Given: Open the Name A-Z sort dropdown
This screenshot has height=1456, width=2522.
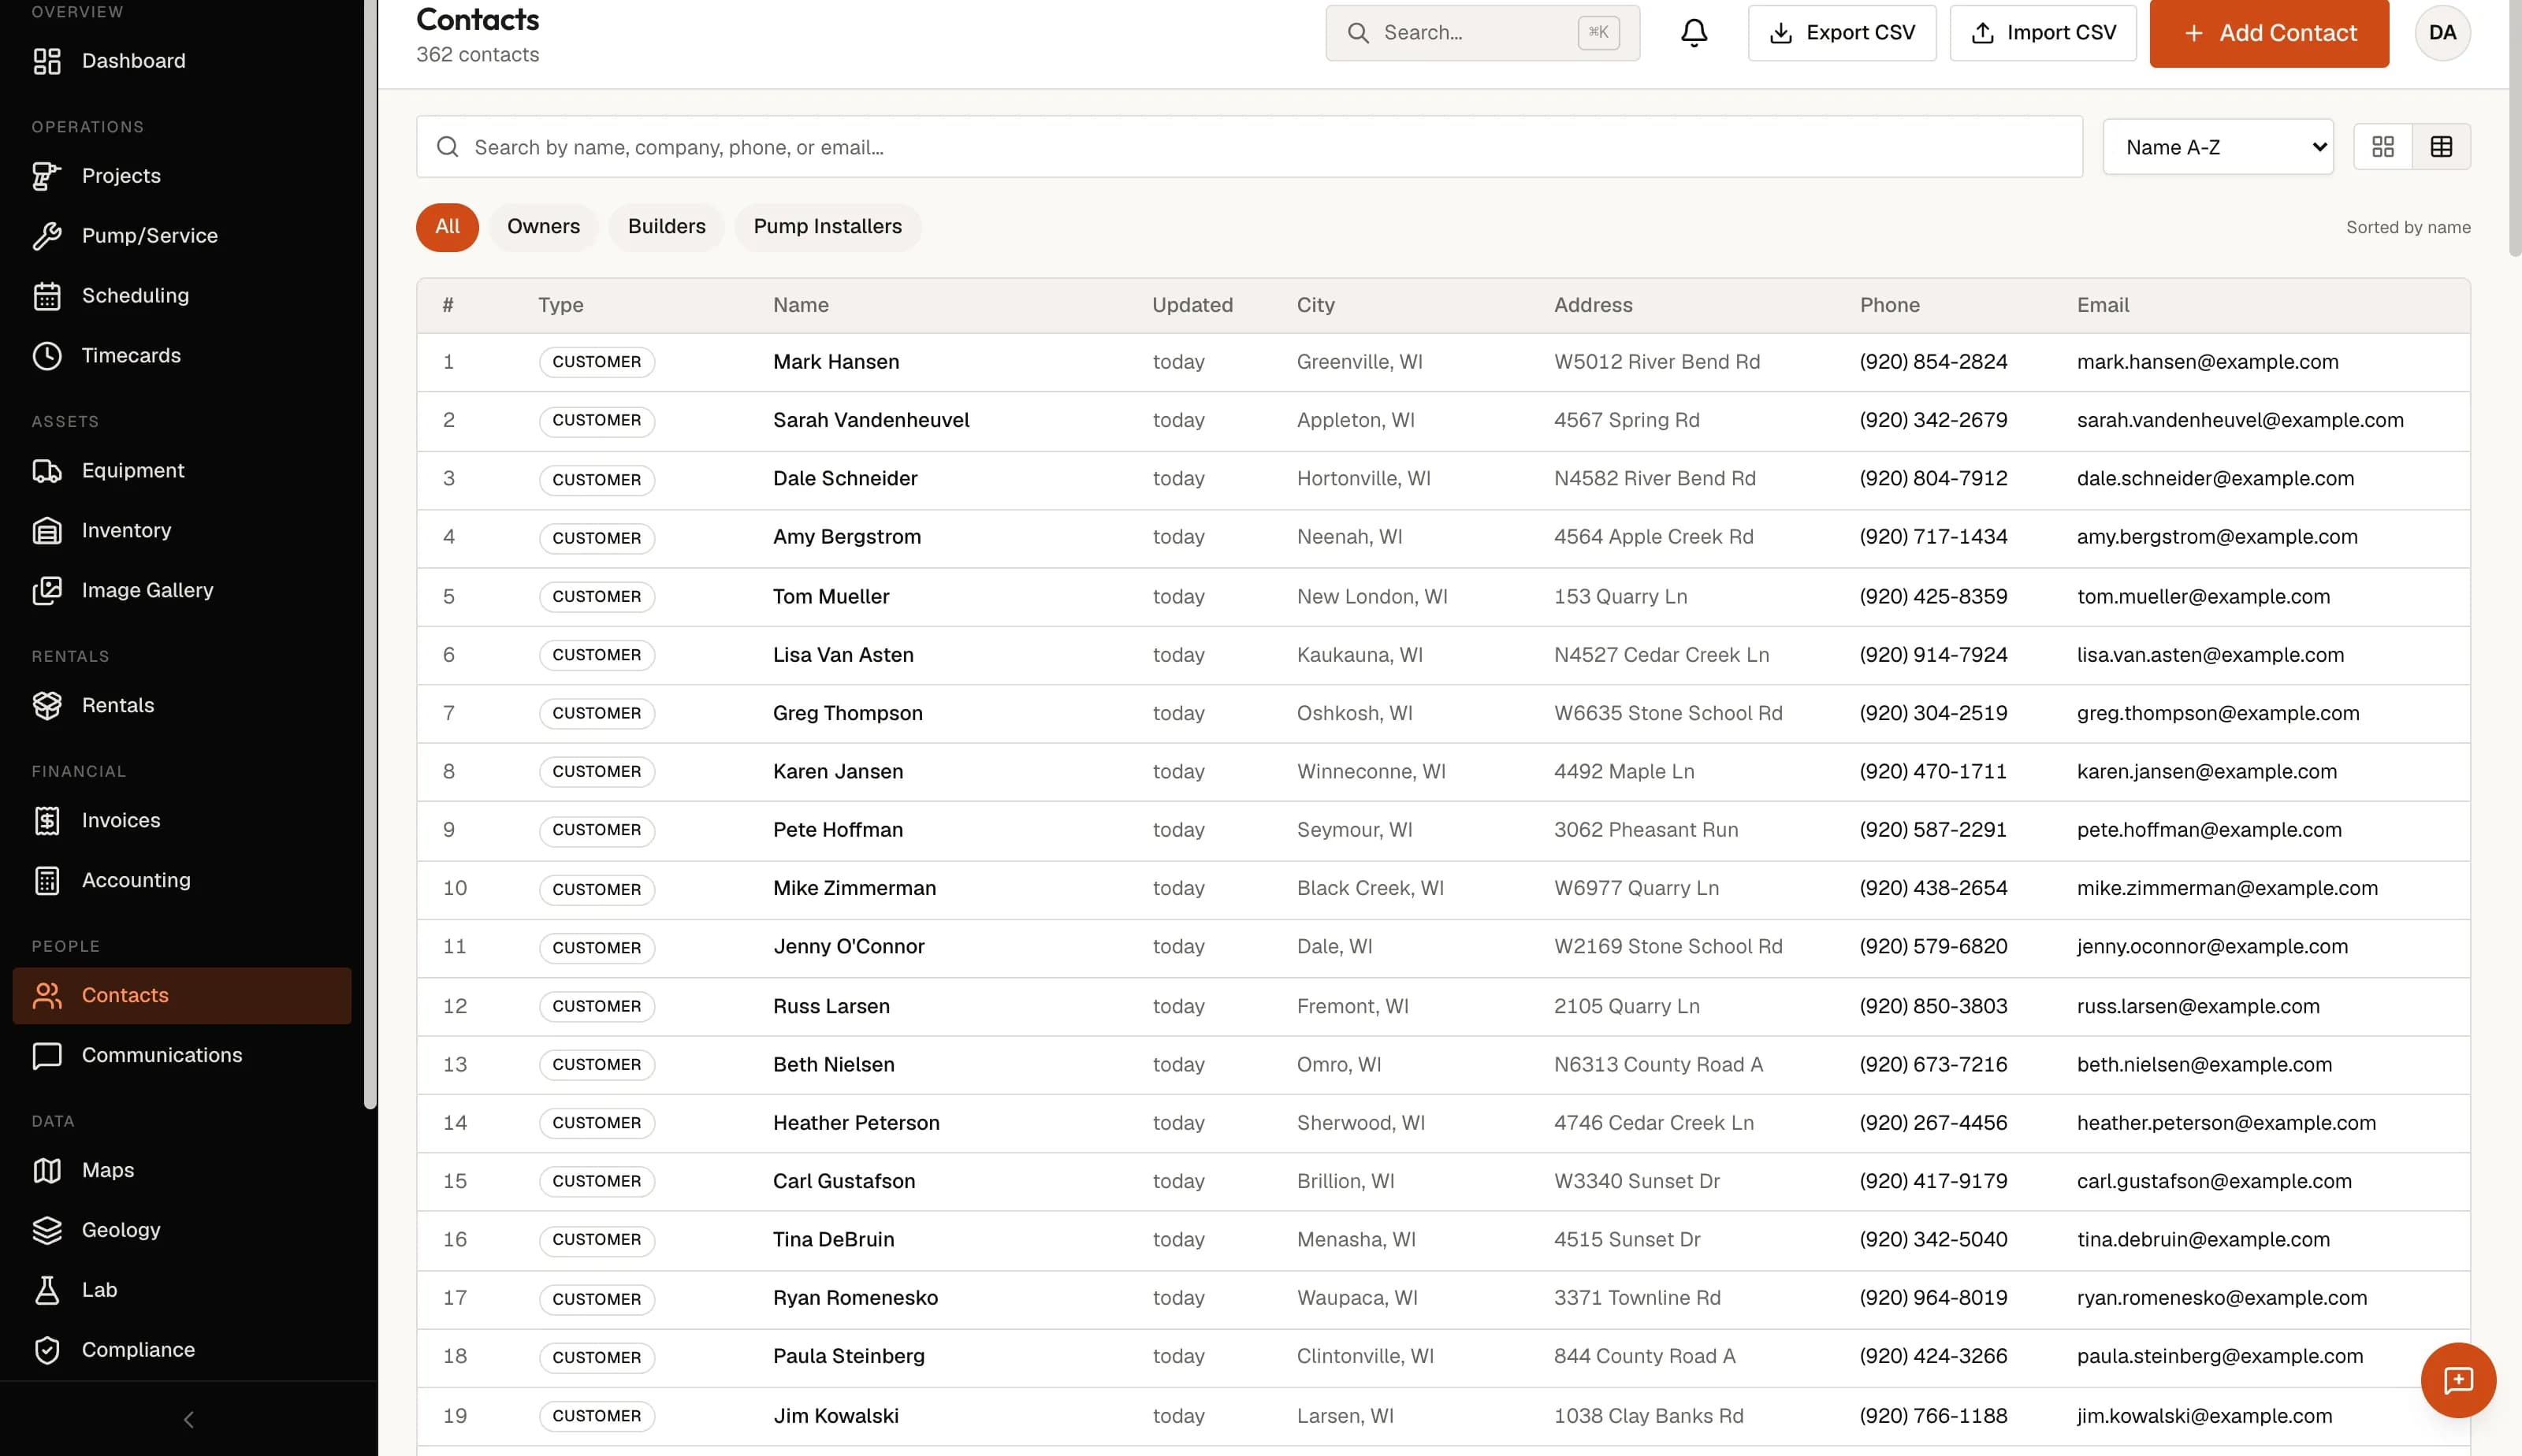Looking at the screenshot, I should (x=2218, y=147).
